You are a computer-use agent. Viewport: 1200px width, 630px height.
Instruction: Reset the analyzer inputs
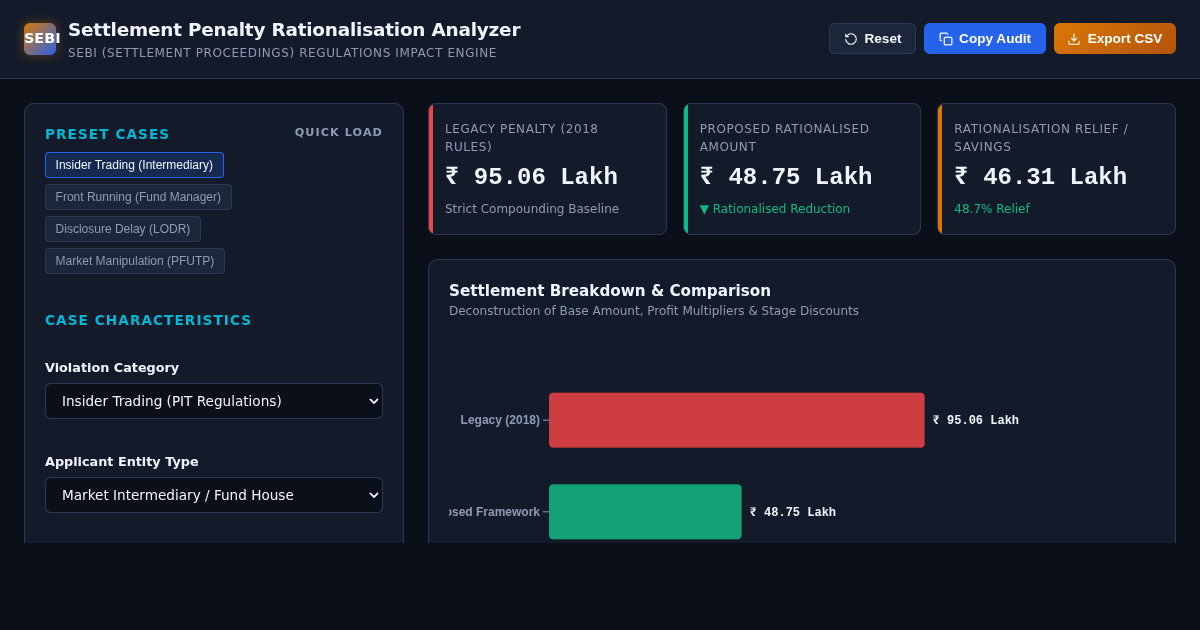click(x=872, y=39)
